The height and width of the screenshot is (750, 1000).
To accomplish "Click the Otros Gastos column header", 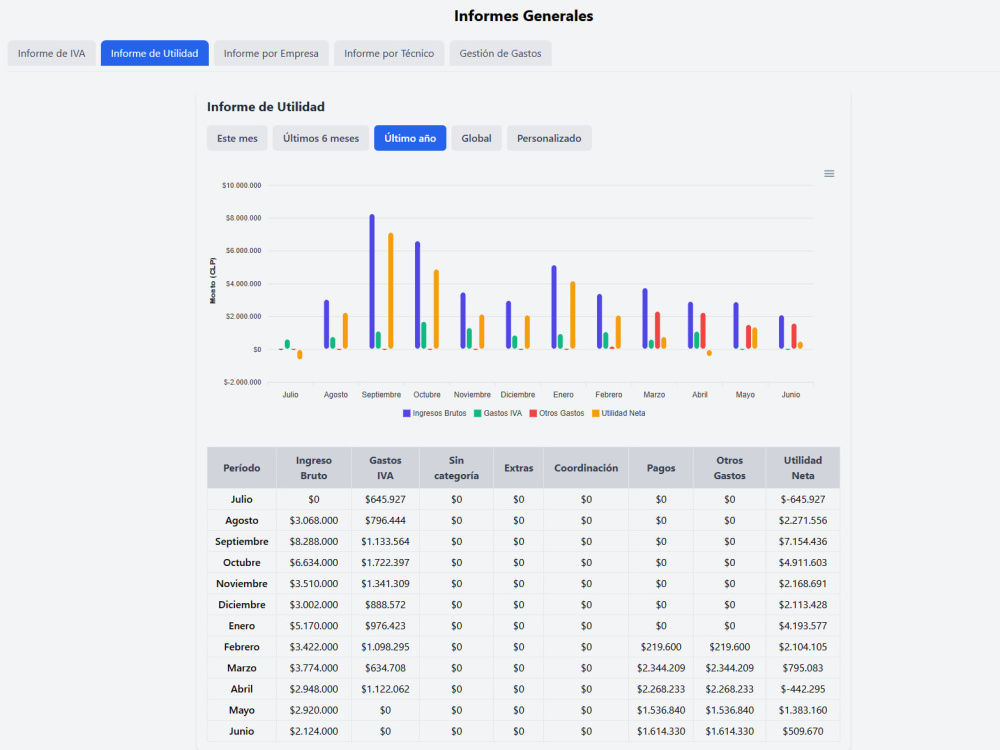I will point(730,468).
